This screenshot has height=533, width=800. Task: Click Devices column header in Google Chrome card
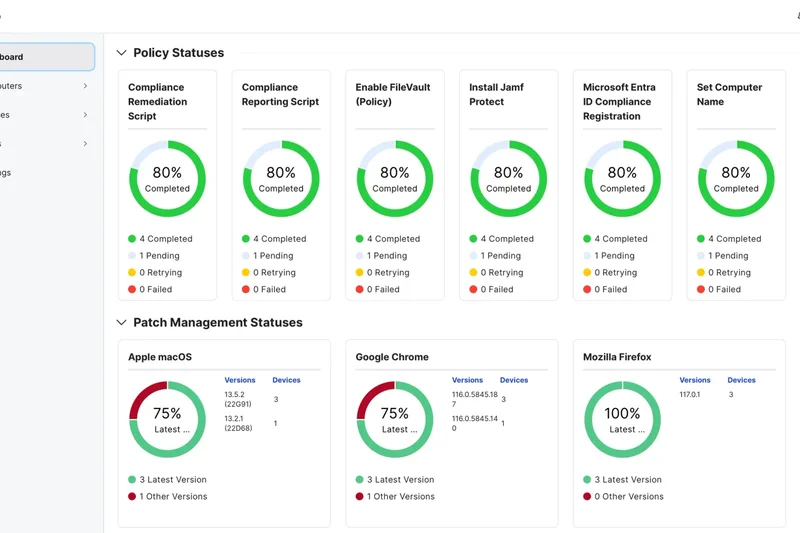(x=514, y=380)
